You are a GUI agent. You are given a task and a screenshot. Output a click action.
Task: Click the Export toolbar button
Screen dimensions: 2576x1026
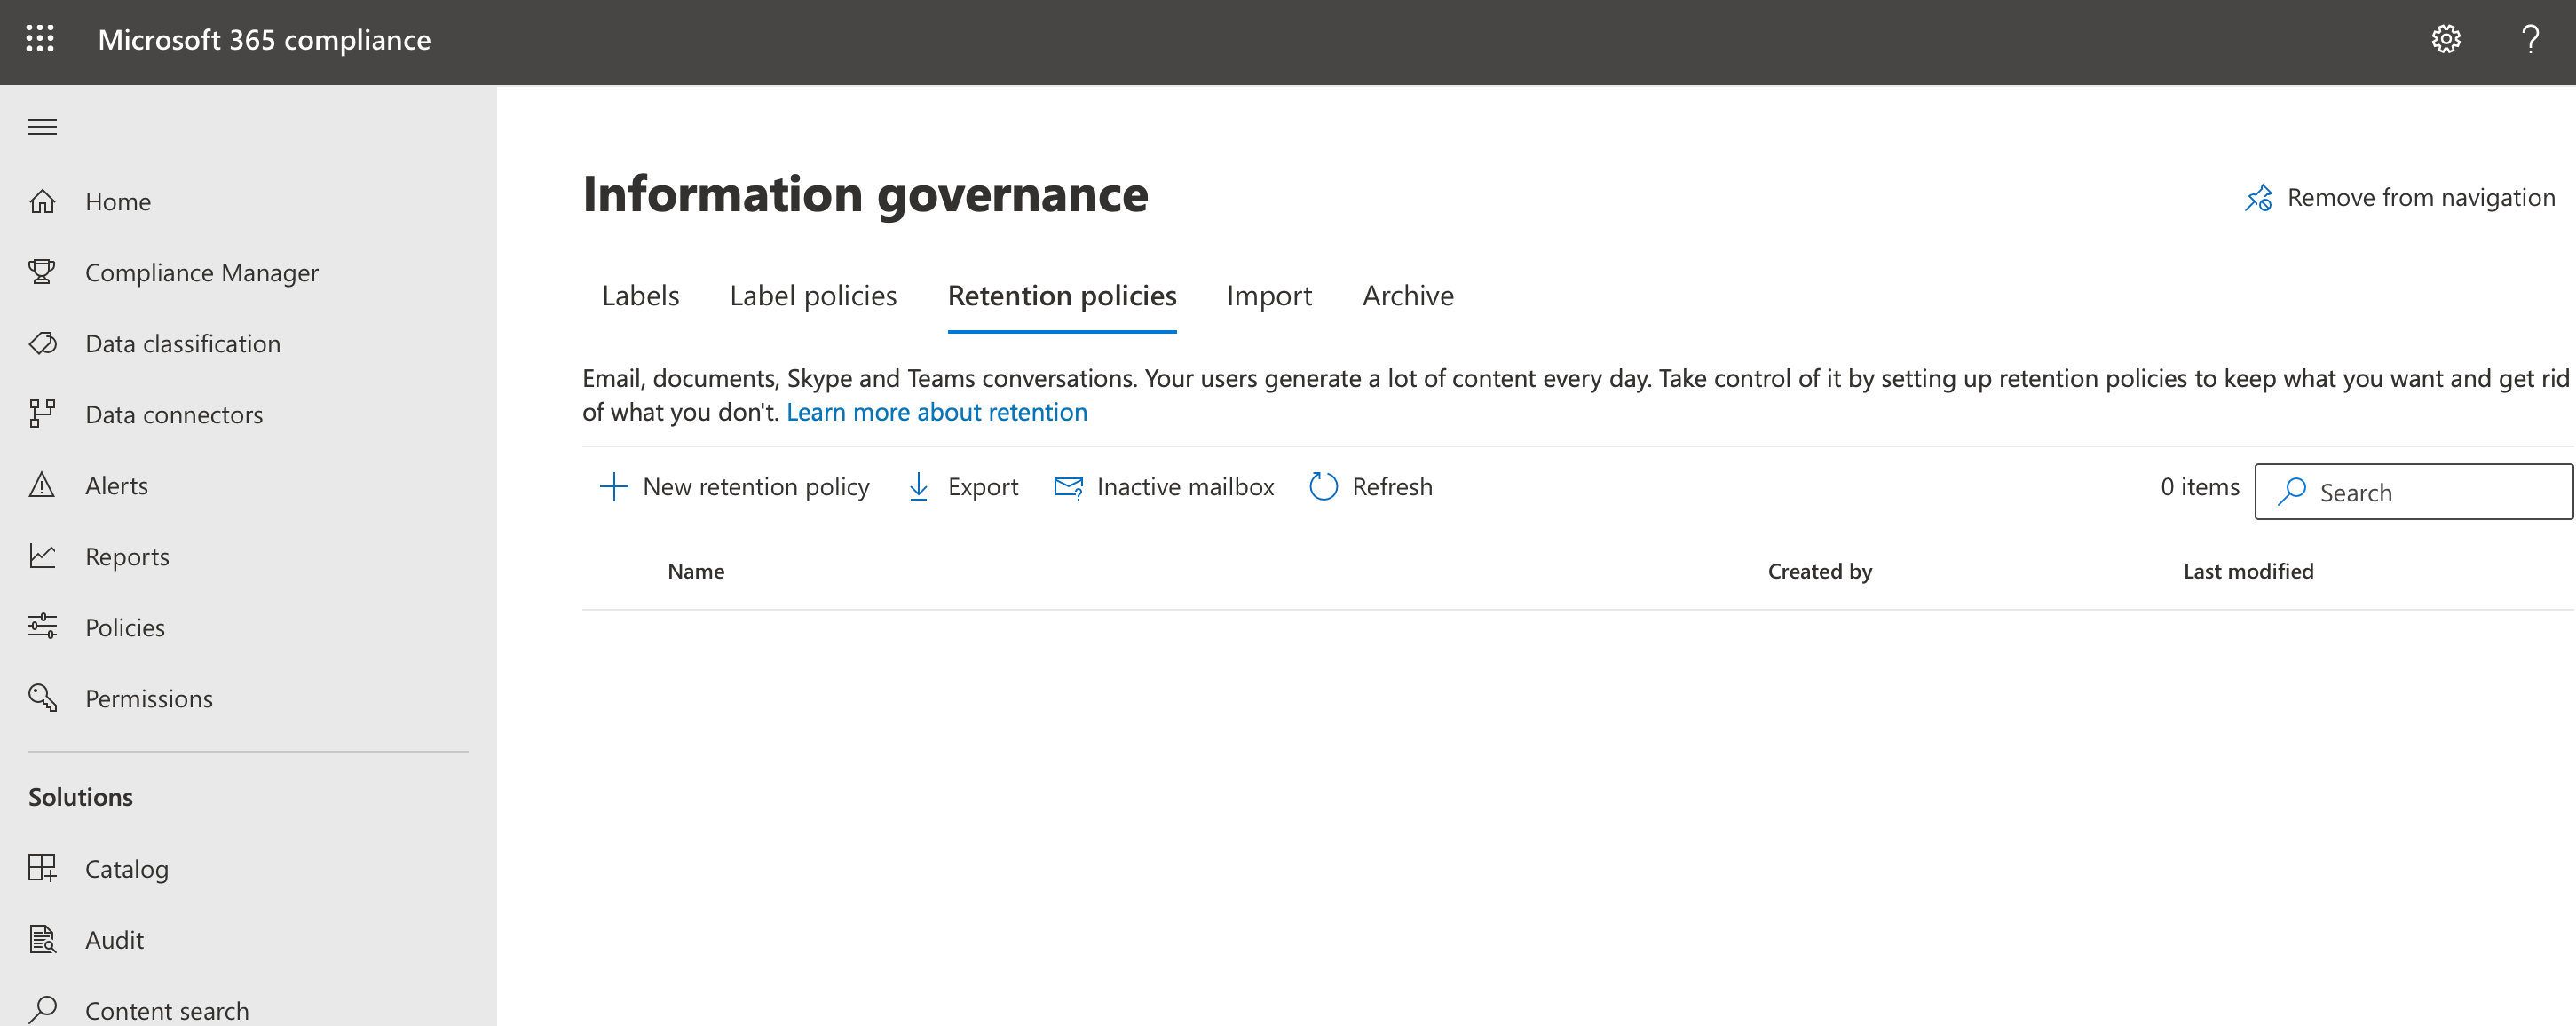point(962,486)
